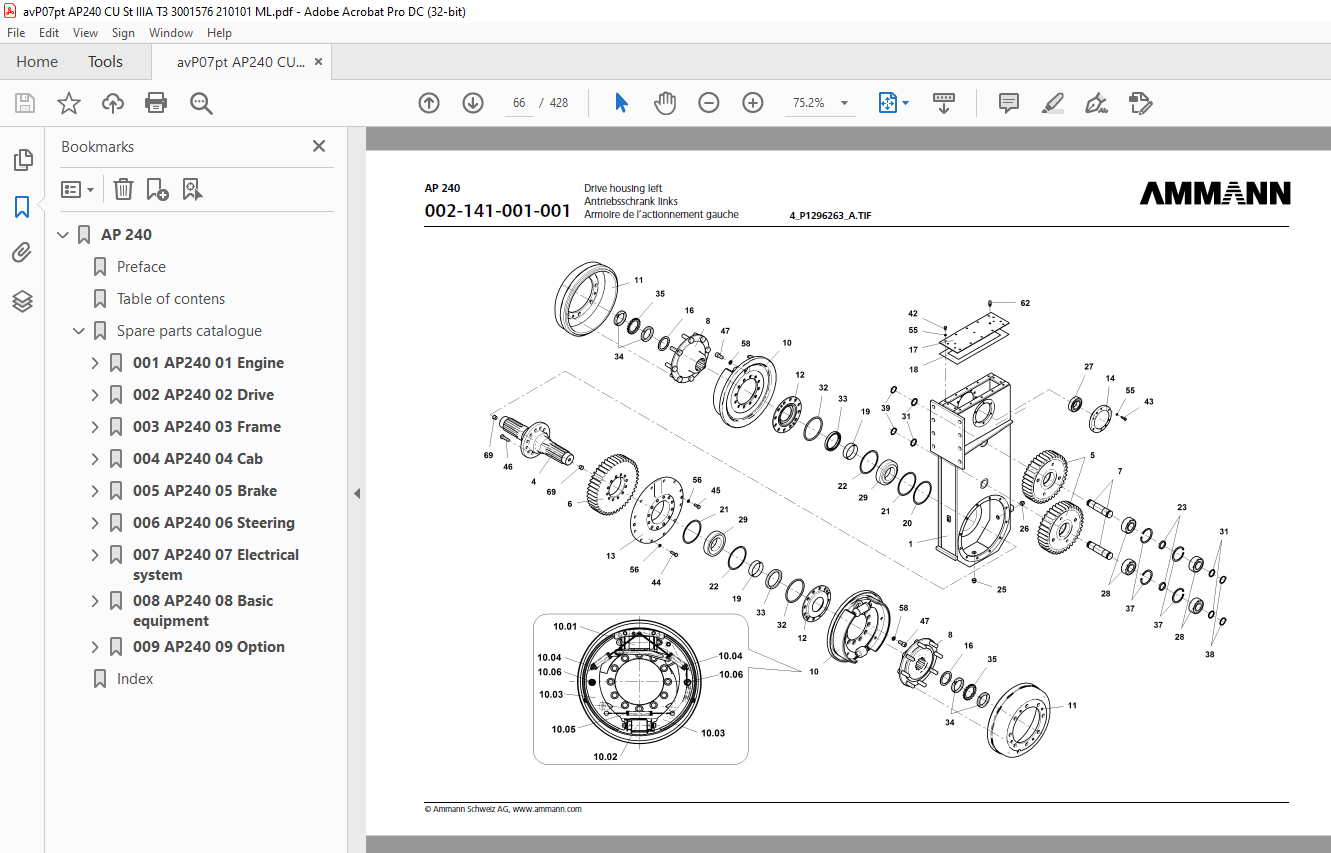Select the 002 AP240 02 Drive bookmark
Screen dimensions: 1331x853
[x=203, y=395]
